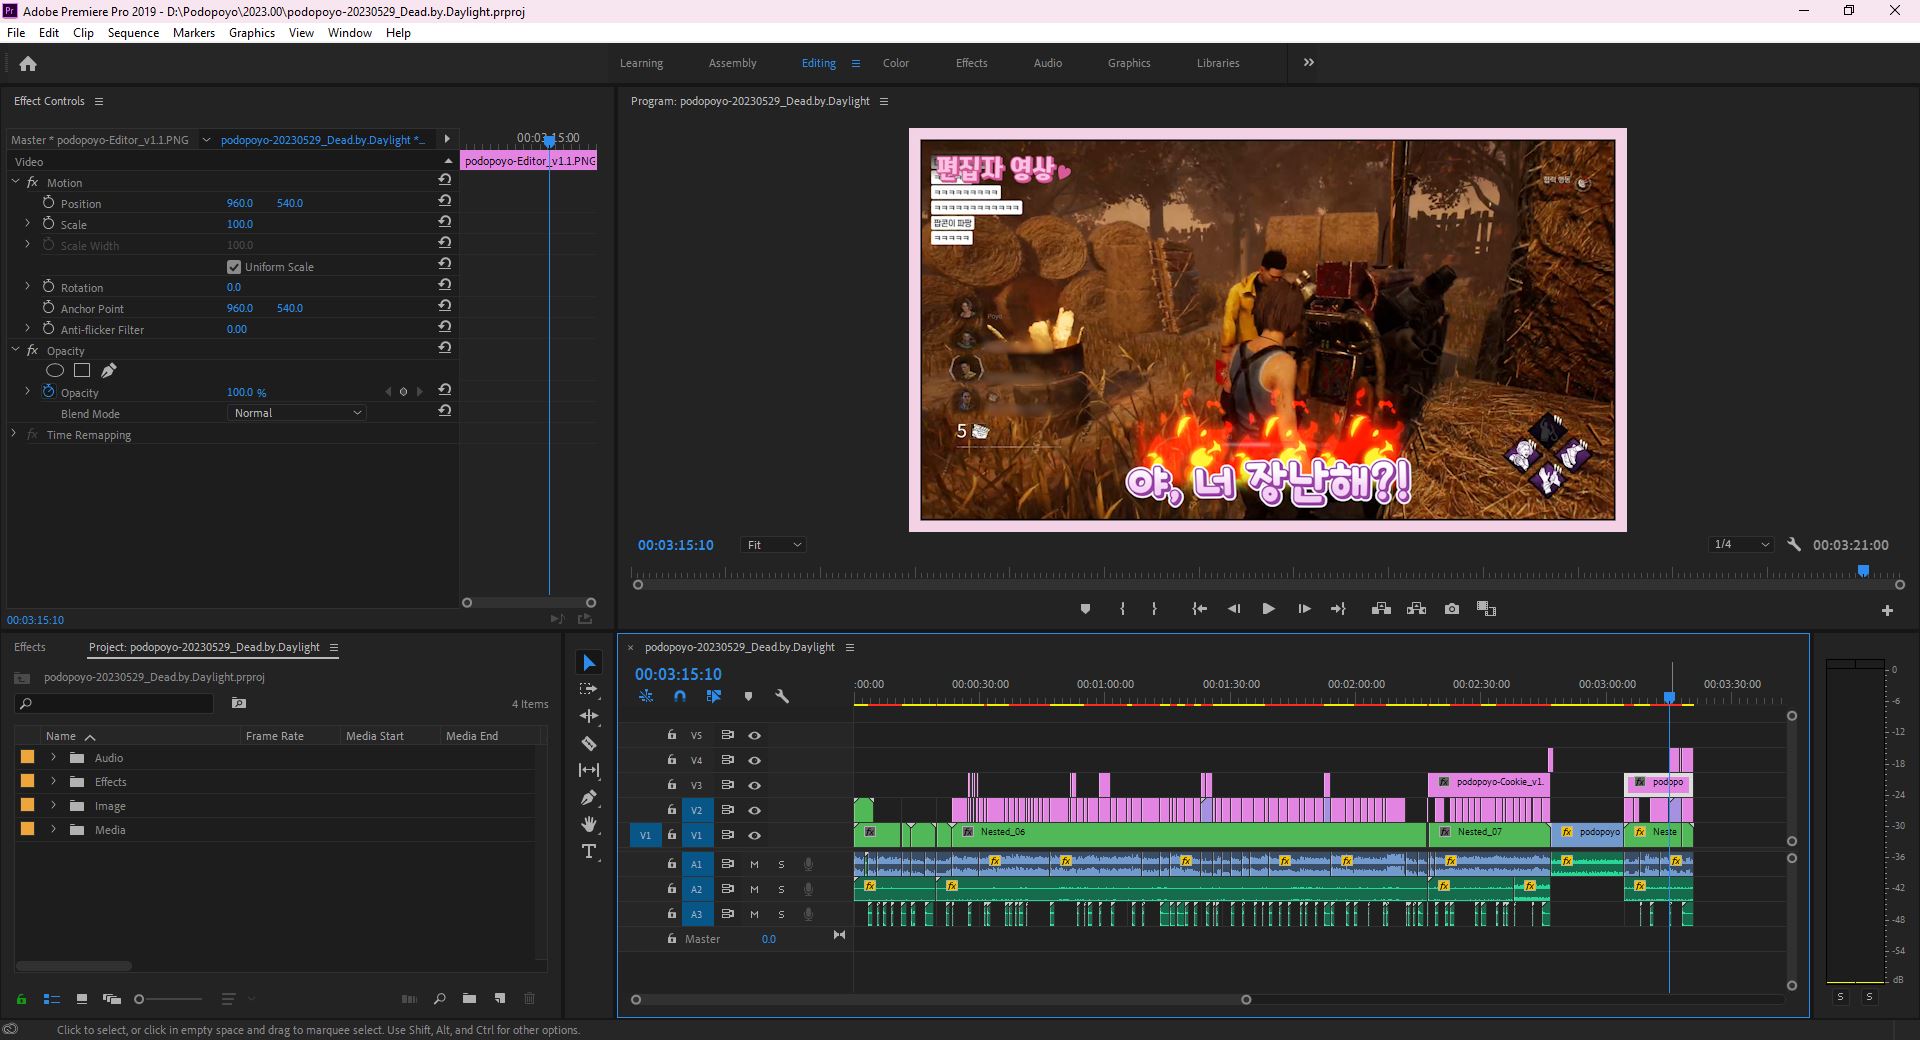Switch to Effects panel tab
Viewport: 1920px width, 1040px height.
[x=30, y=647]
